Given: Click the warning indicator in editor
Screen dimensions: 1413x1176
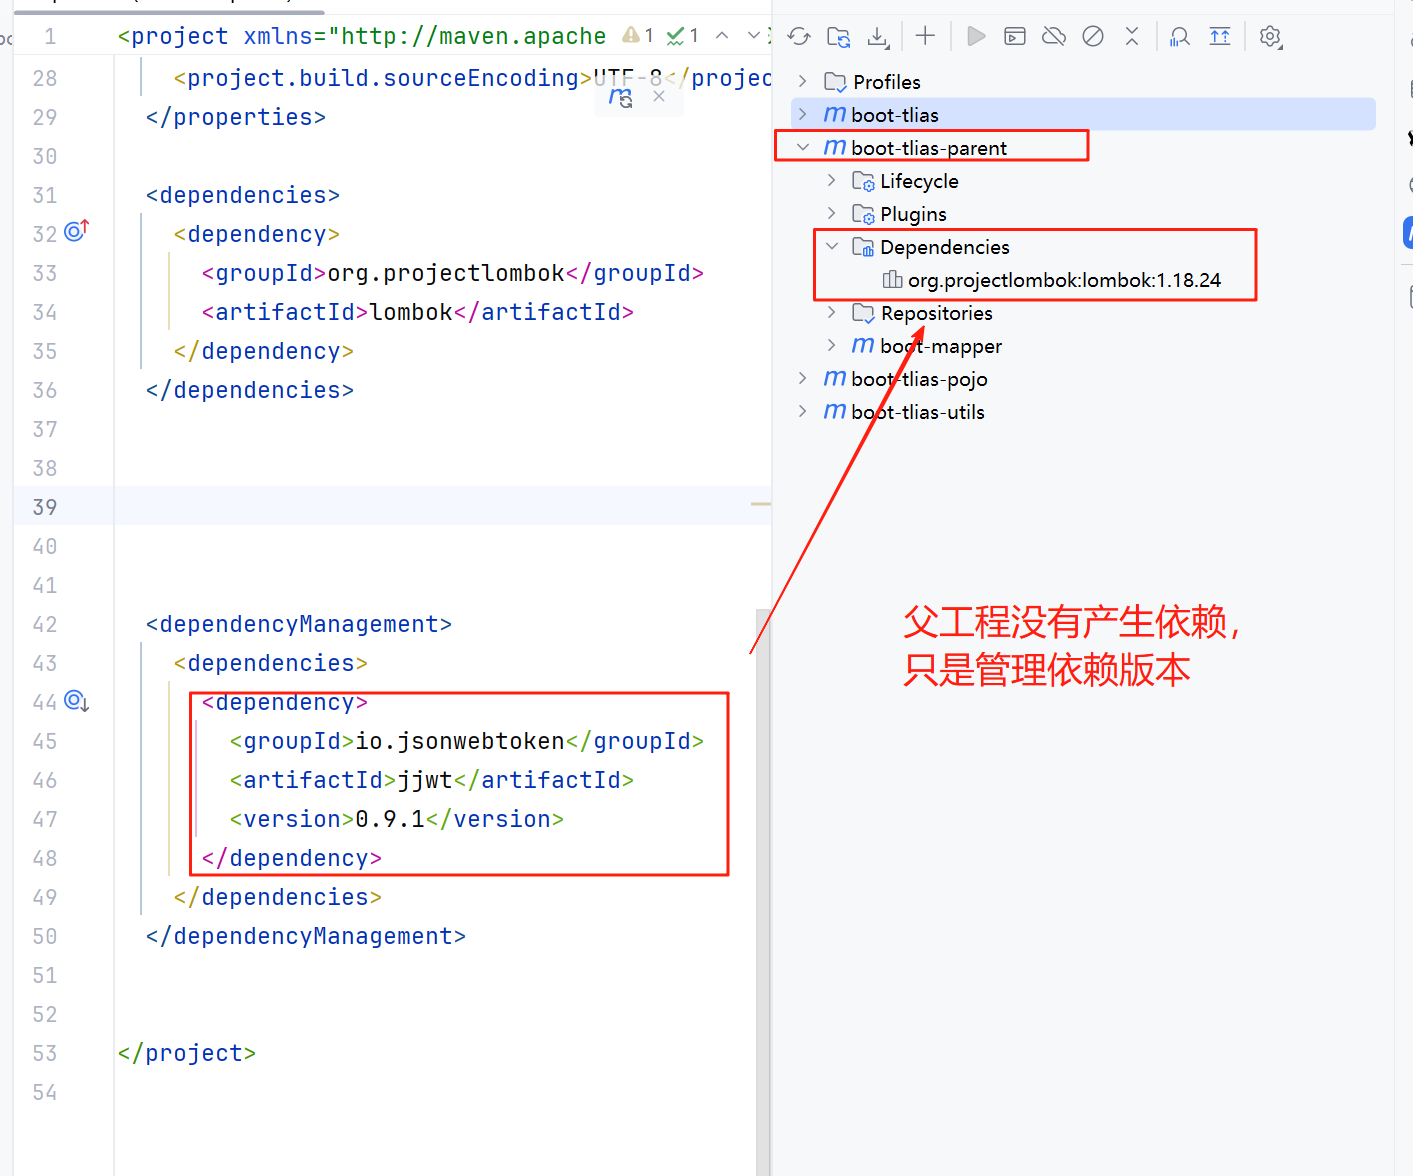Looking at the screenshot, I should (638, 36).
